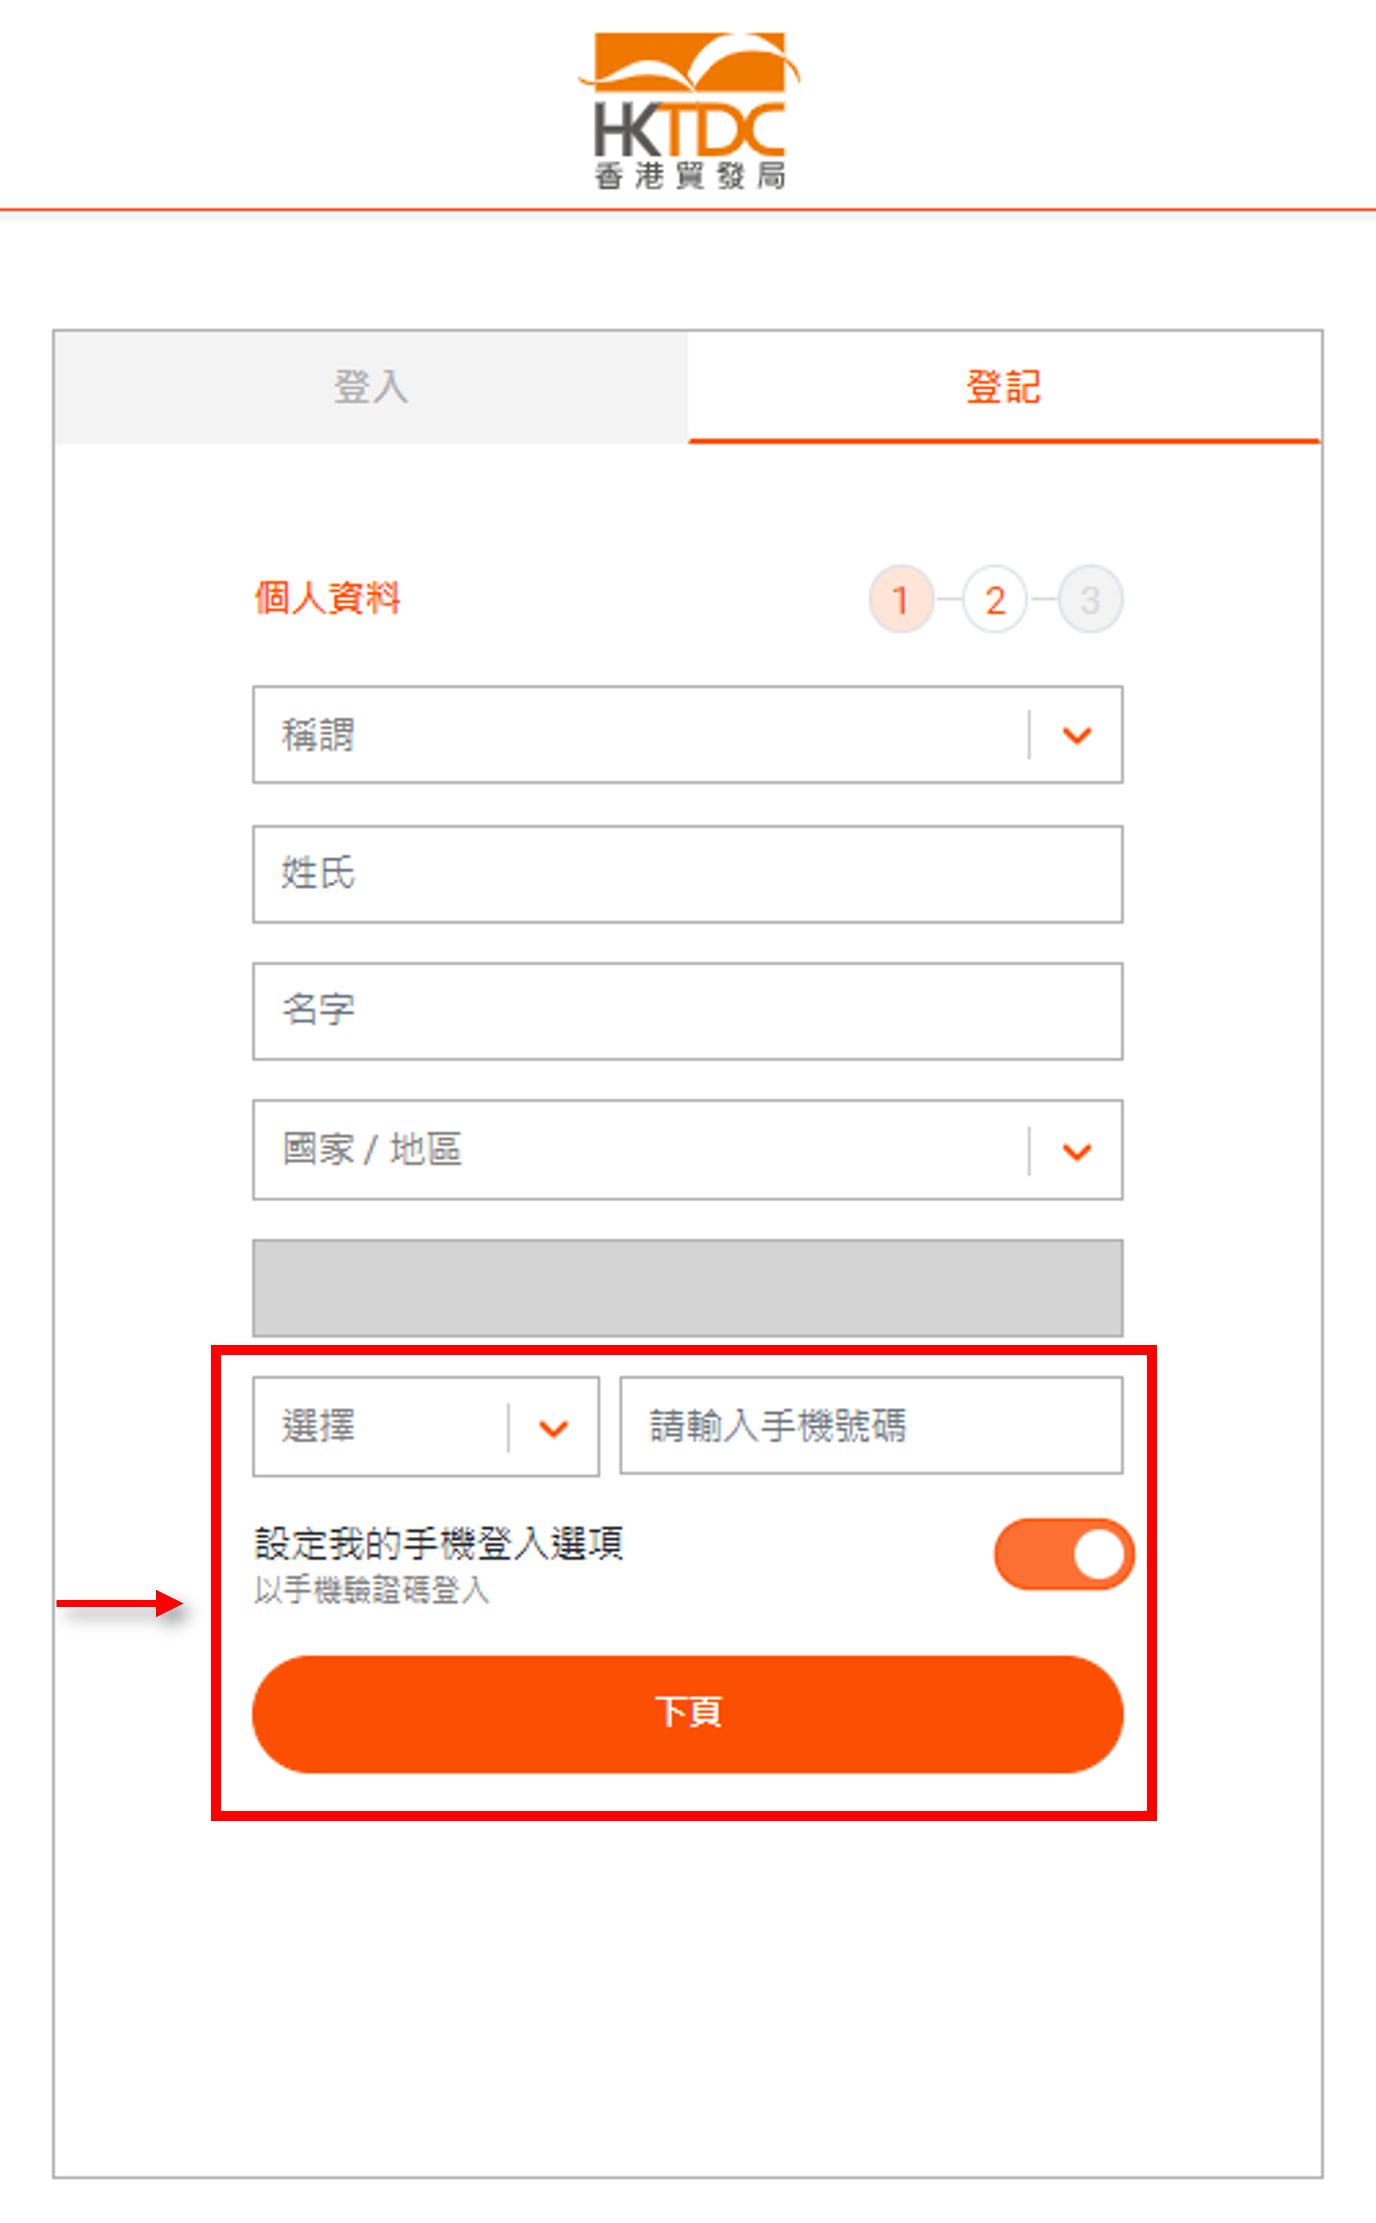Click step 2 circle indicator
The height and width of the screenshot is (2223, 1376).
pyautogui.click(x=995, y=600)
